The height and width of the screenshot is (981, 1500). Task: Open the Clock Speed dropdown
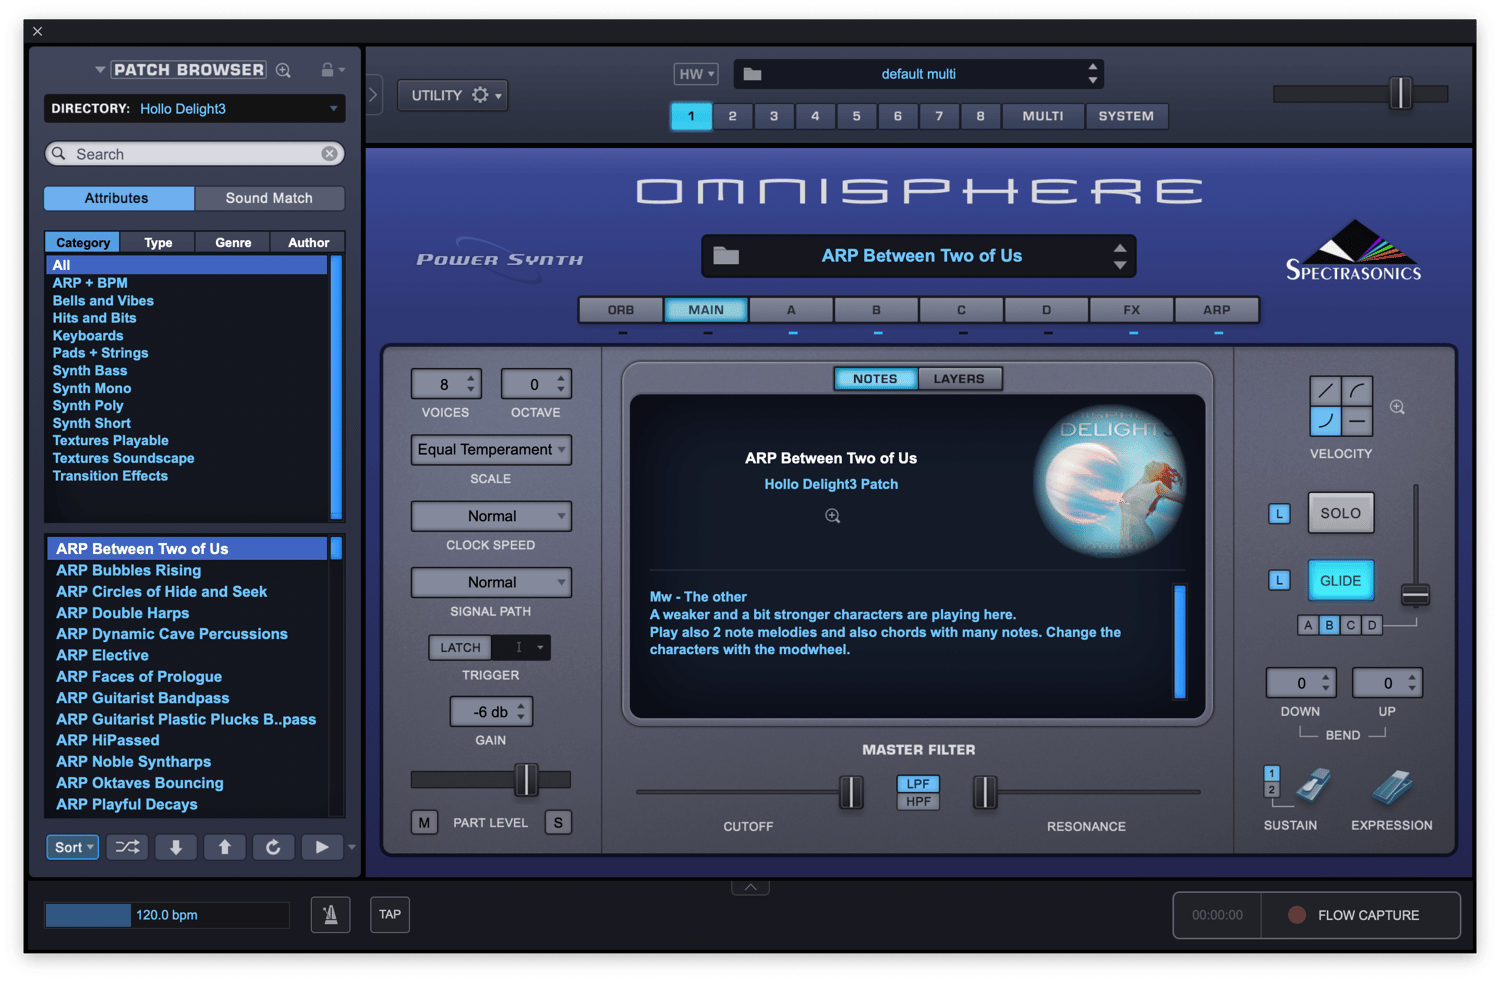(491, 516)
